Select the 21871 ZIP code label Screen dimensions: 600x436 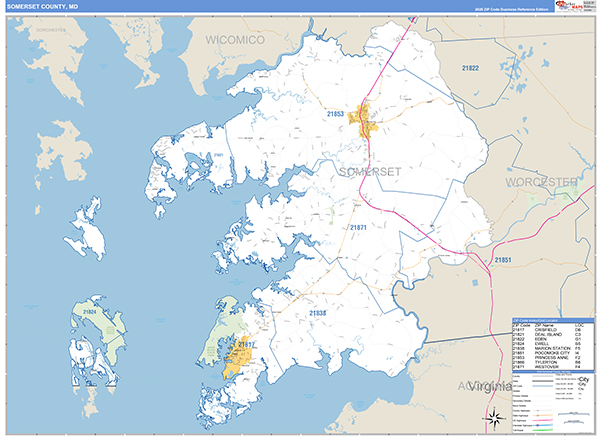[358, 228]
